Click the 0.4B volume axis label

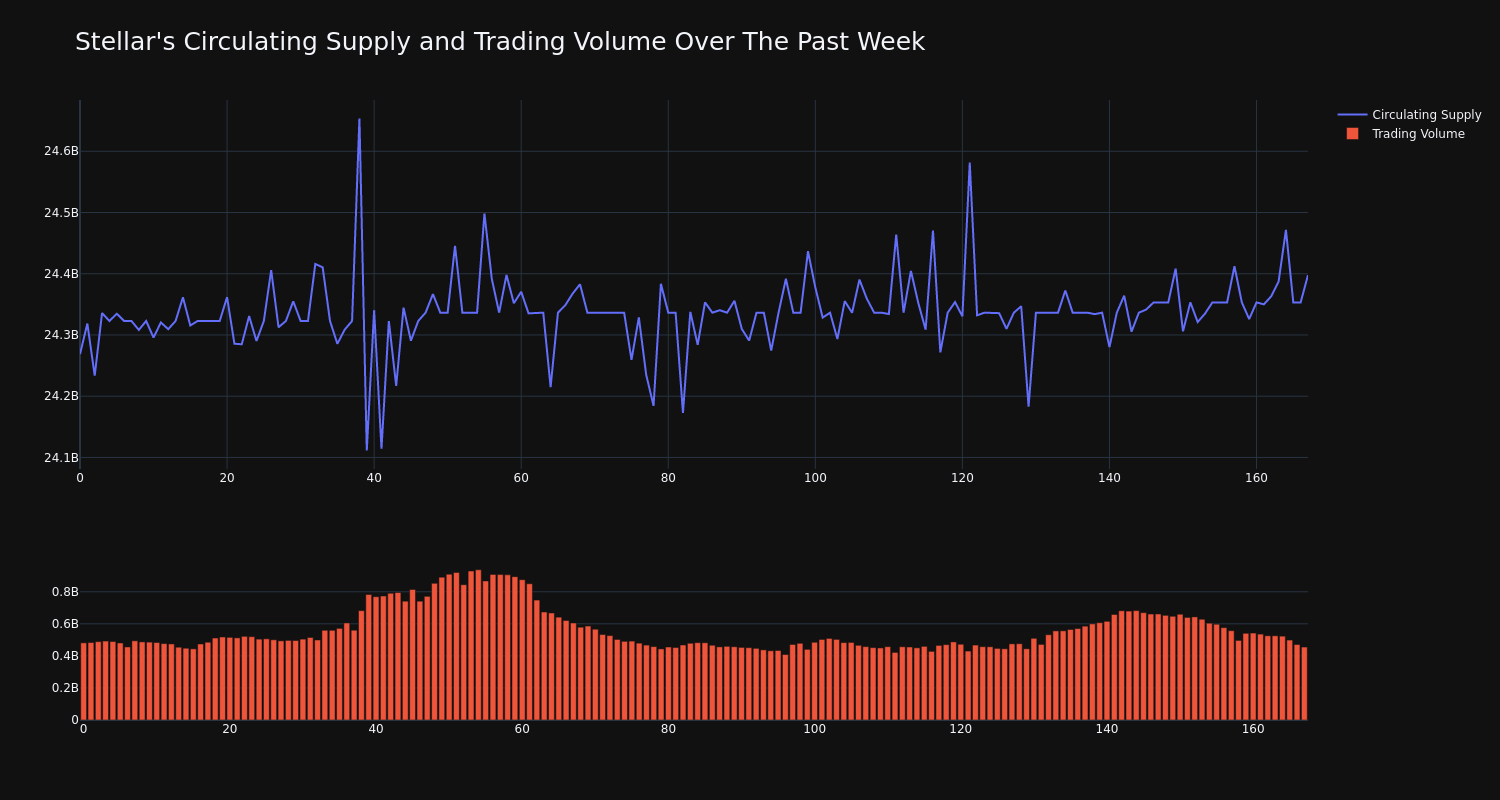pyautogui.click(x=65, y=656)
